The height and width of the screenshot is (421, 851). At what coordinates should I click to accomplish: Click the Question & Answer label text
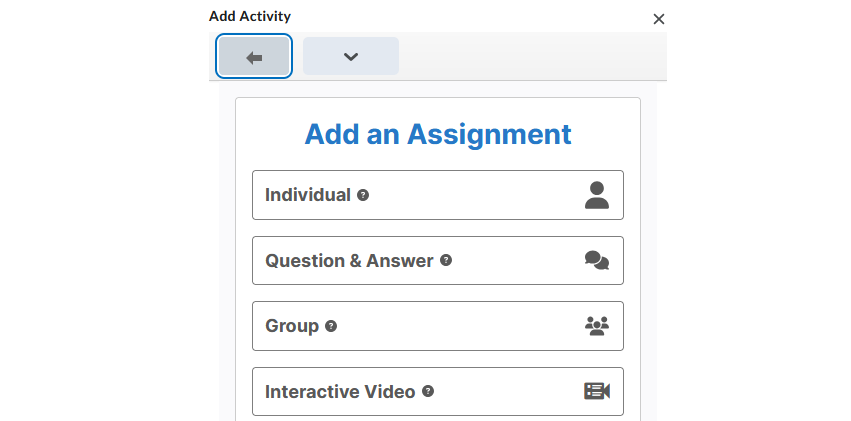(349, 261)
